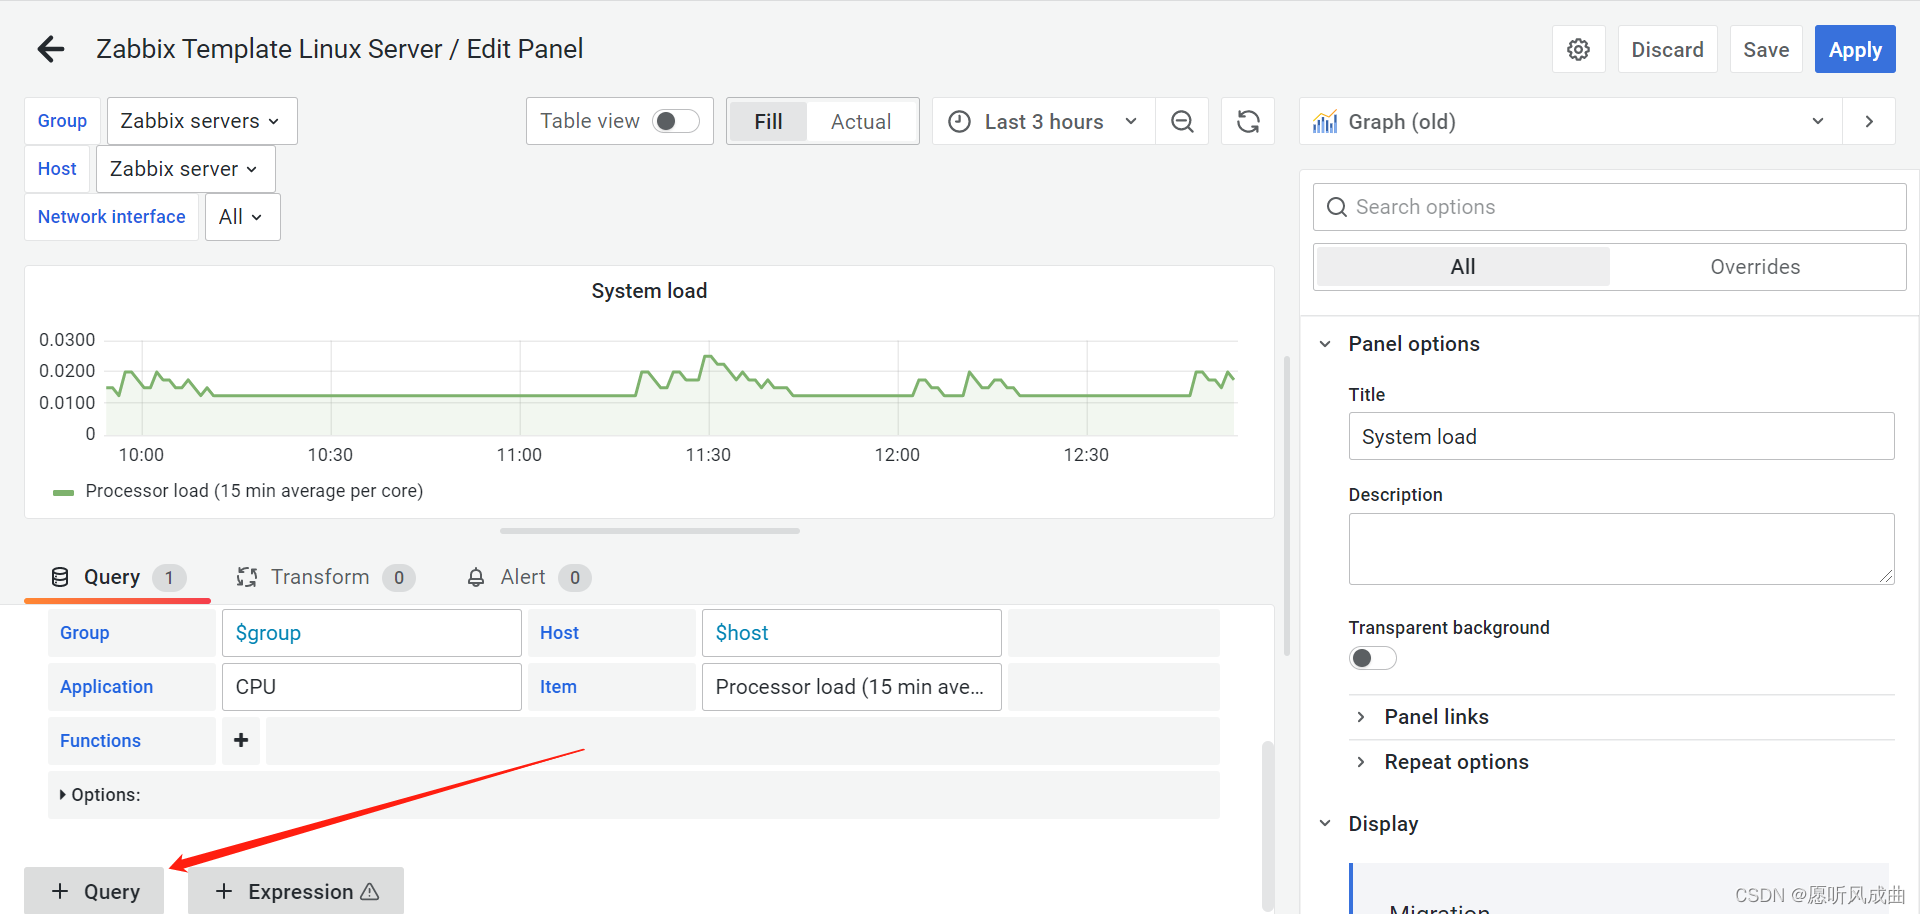1920x914 pixels.
Task: Click the Save button
Action: click(1766, 49)
